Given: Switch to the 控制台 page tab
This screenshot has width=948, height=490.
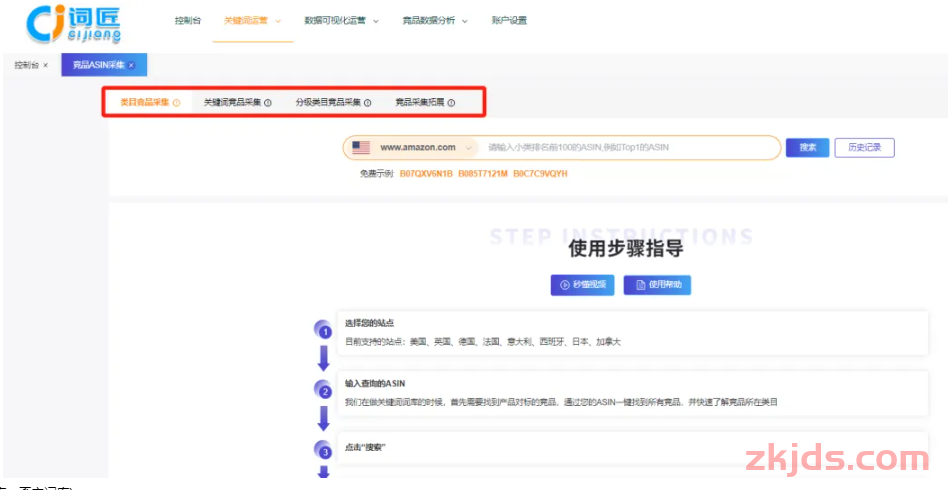Looking at the screenshot, I should pos(27,65).
